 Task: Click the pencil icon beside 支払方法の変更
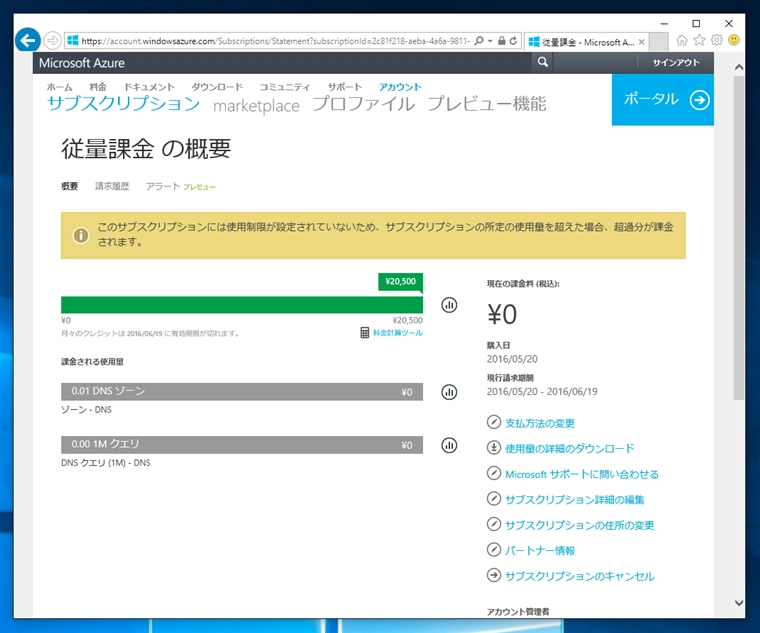pos(493,422)
